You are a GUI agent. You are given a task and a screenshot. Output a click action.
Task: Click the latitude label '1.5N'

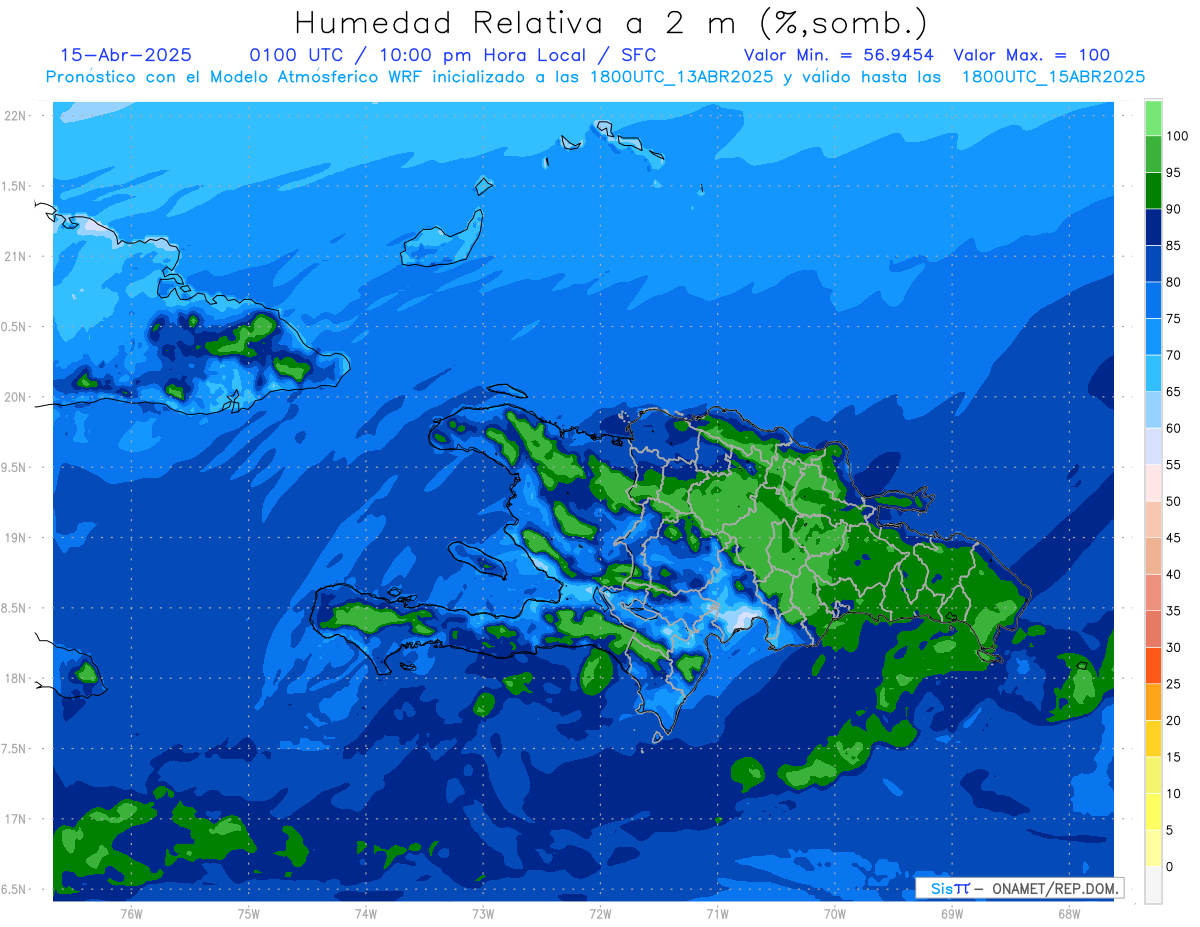[15, 186]
